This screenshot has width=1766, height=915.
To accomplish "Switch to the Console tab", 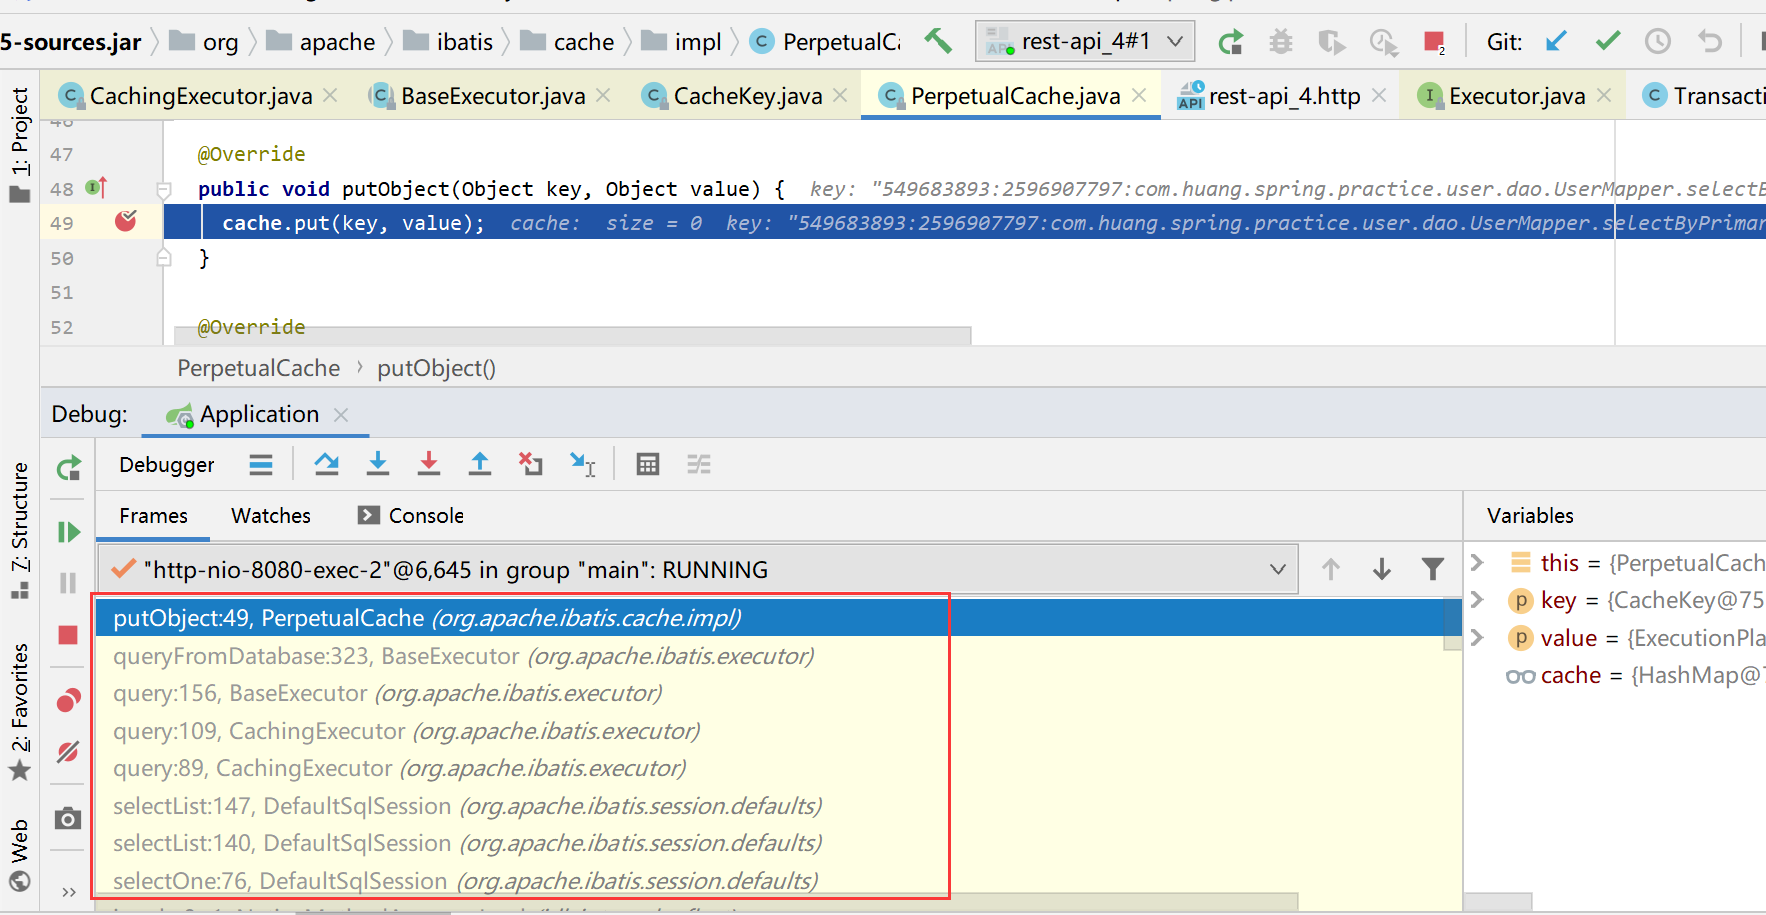I will coord(411,516).
